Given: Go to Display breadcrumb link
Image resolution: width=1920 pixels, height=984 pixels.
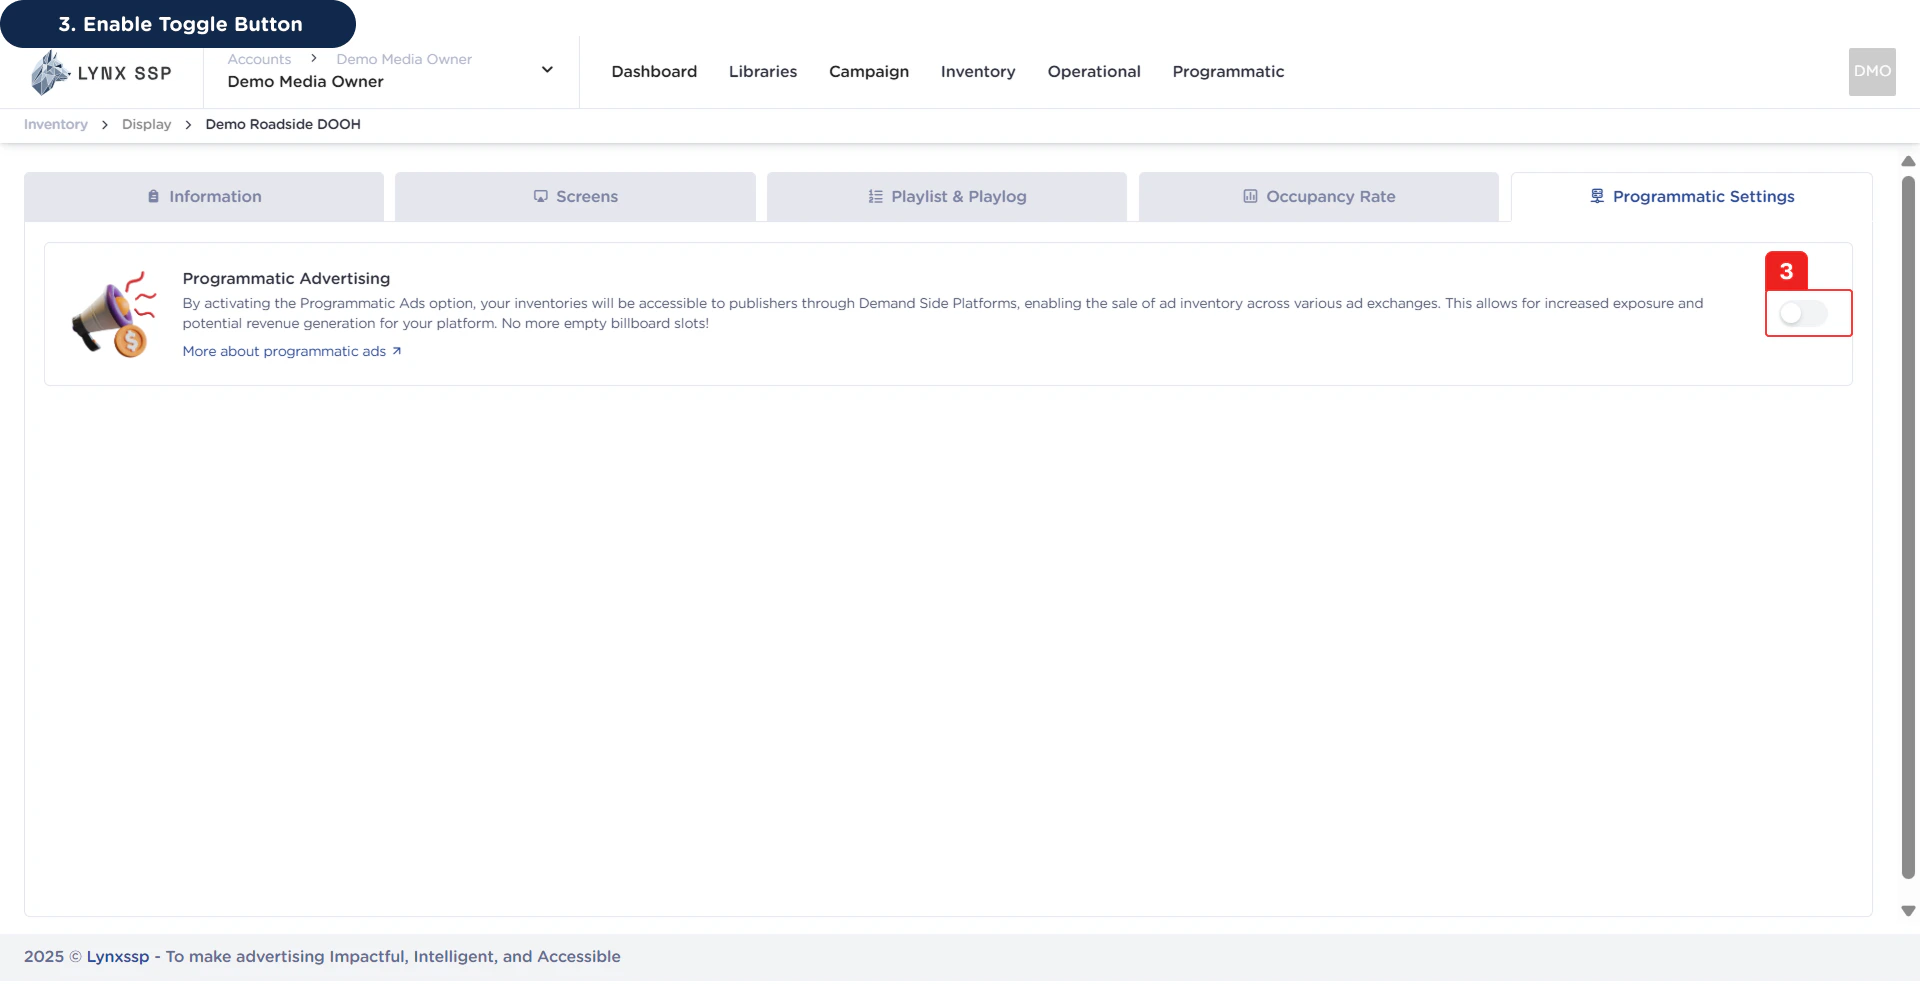Looking at the screenshot, I should coord(147,125).
